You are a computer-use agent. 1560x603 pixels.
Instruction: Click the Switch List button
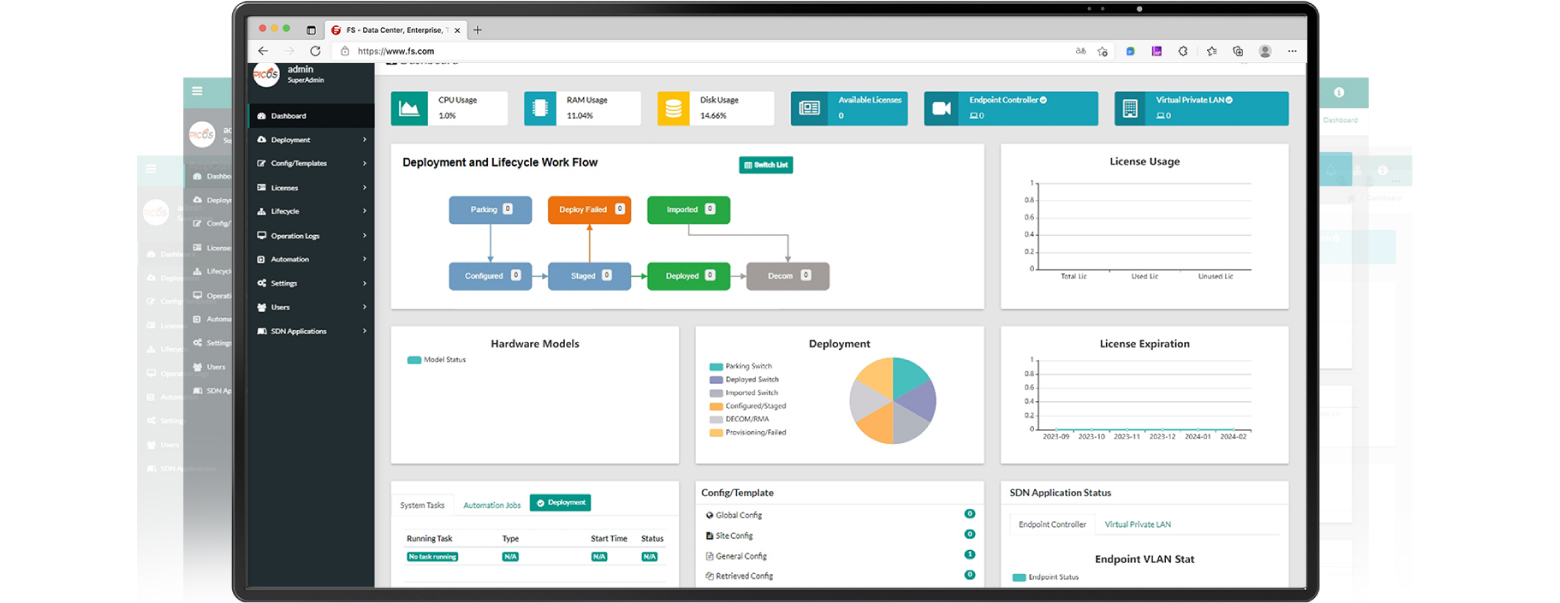766,165
